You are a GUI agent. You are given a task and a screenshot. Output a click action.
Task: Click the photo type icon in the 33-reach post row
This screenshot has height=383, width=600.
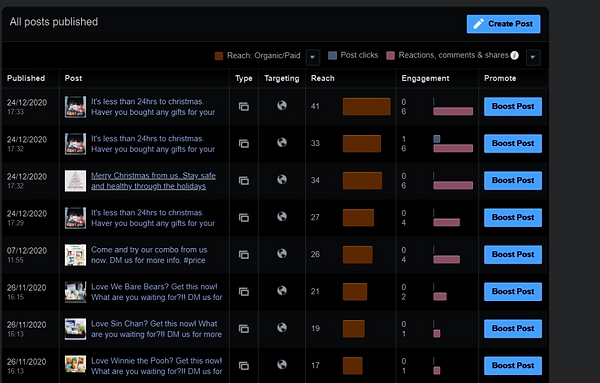coord(244,143)
